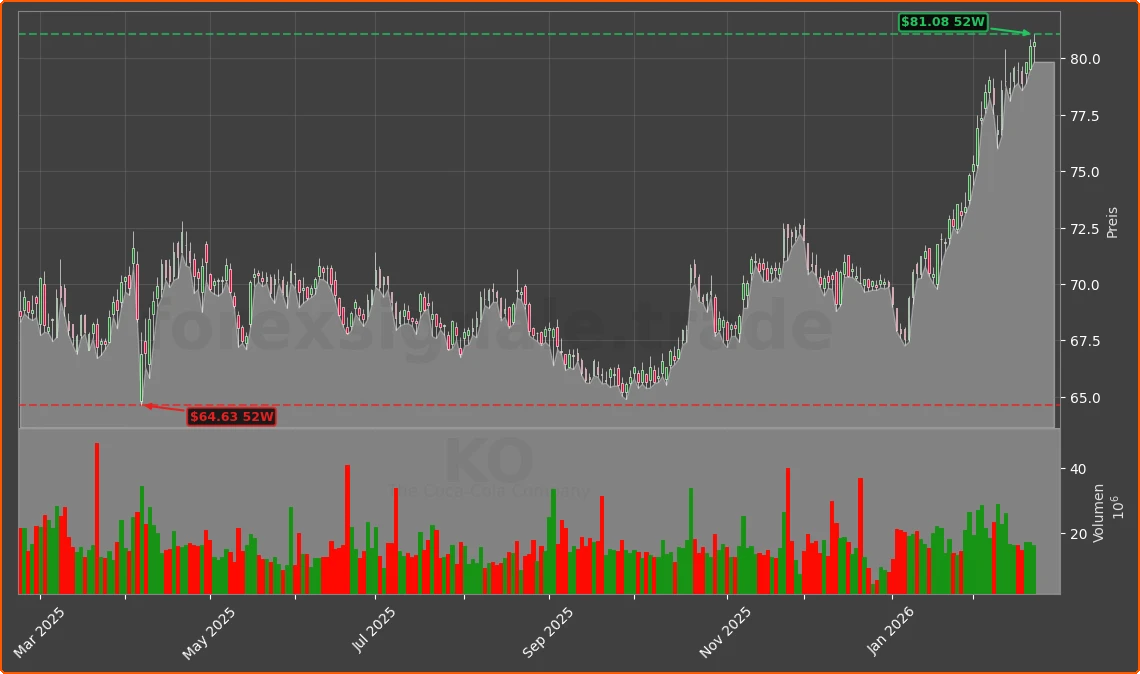Click the 70.0 price gridline value

coord(1084,286)
